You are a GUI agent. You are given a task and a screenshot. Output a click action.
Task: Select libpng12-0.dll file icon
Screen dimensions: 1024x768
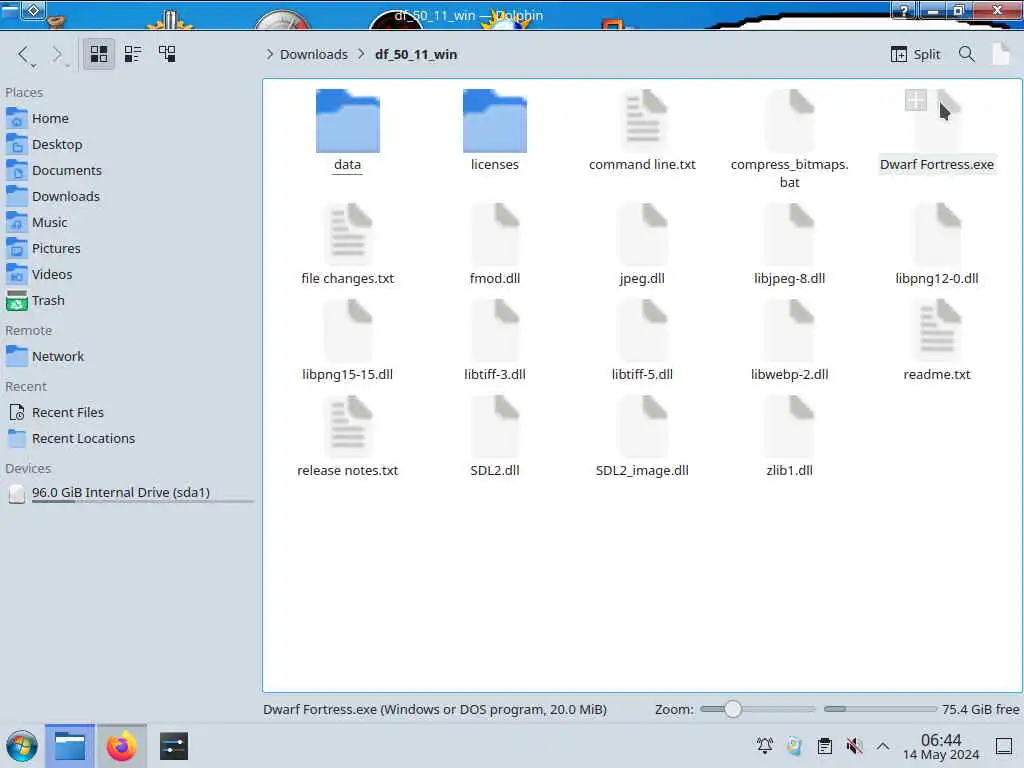click(936, 235)
